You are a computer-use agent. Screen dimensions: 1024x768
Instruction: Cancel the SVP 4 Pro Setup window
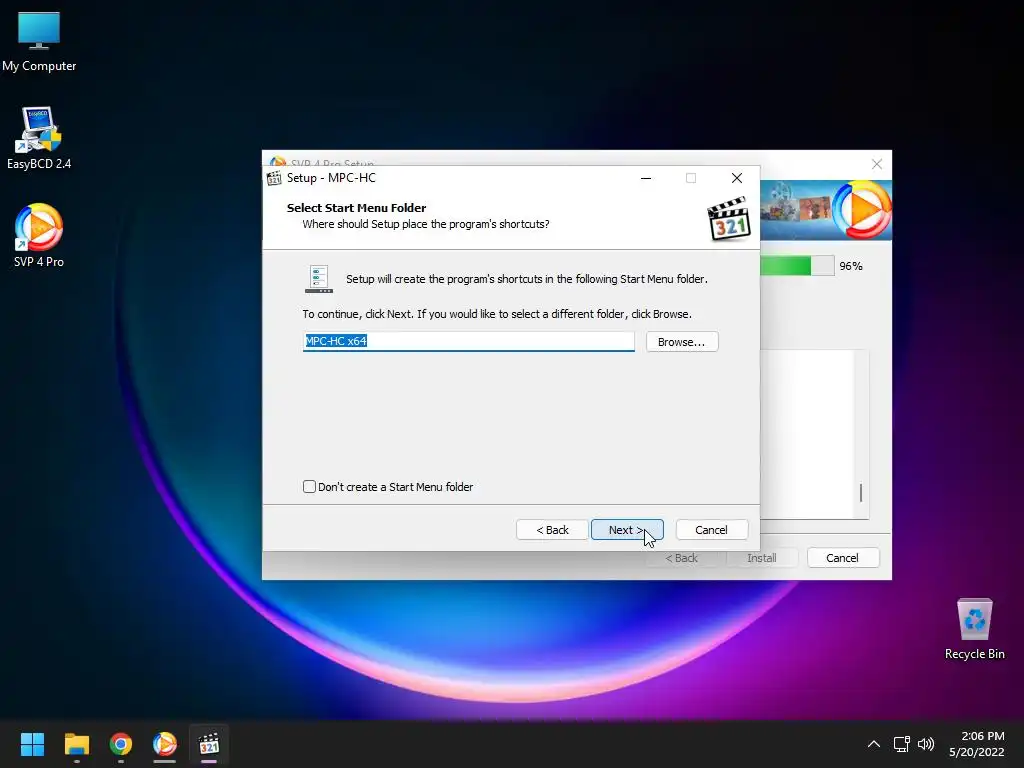click(x=842, y=558)
